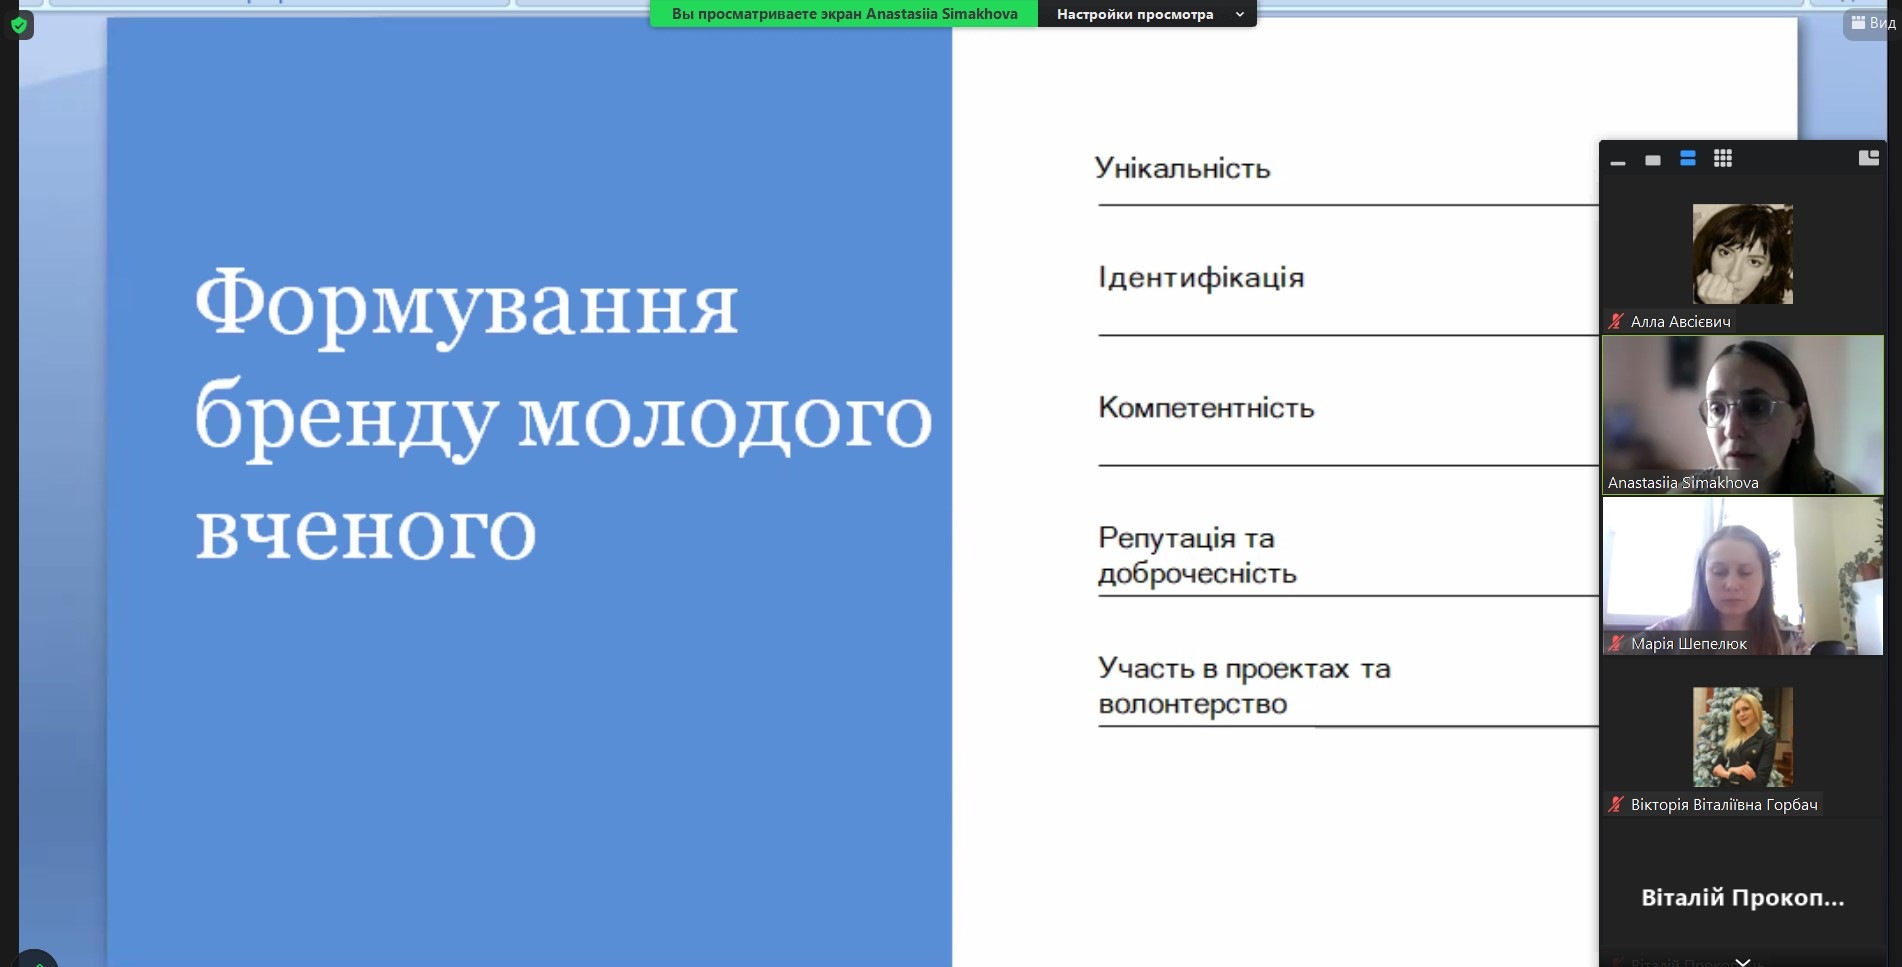Screen dimensions: 1902x967
Task: Switch to single active speaker thumbnail view
Action: [x=1653, y=160]
